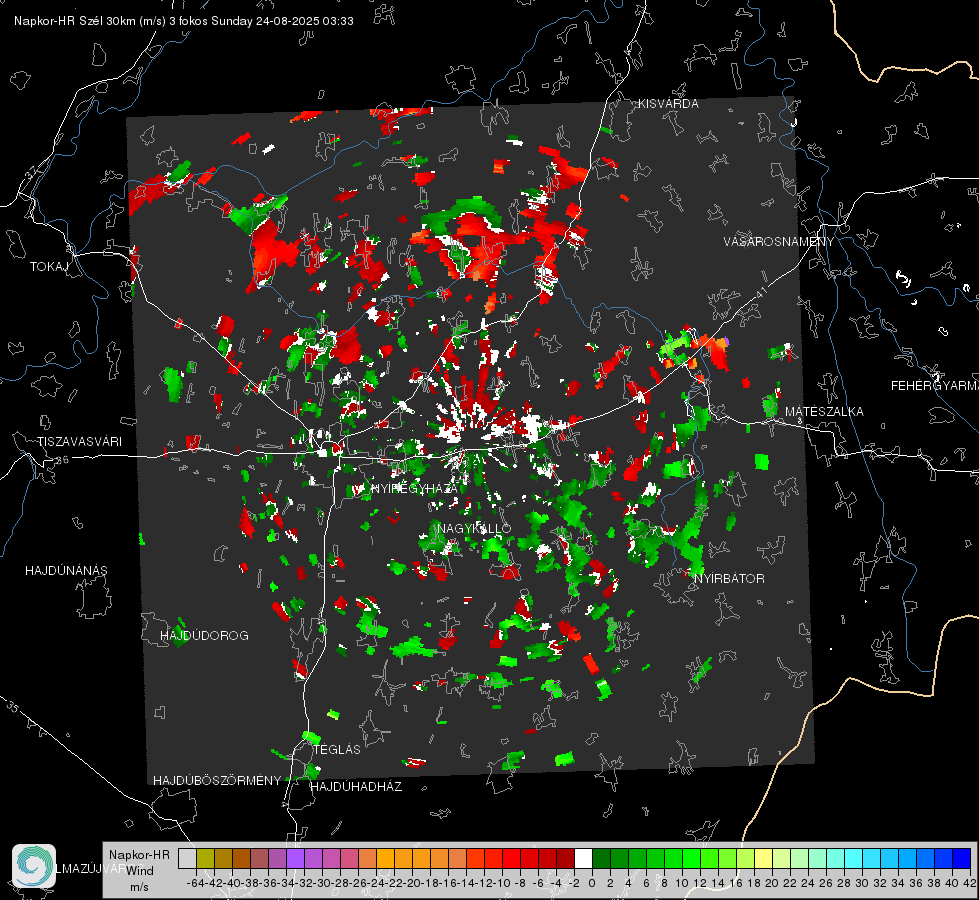The image size is (979, 900).
Task: Click the Wind label in the legend
Action: click(x=140, y=871)
